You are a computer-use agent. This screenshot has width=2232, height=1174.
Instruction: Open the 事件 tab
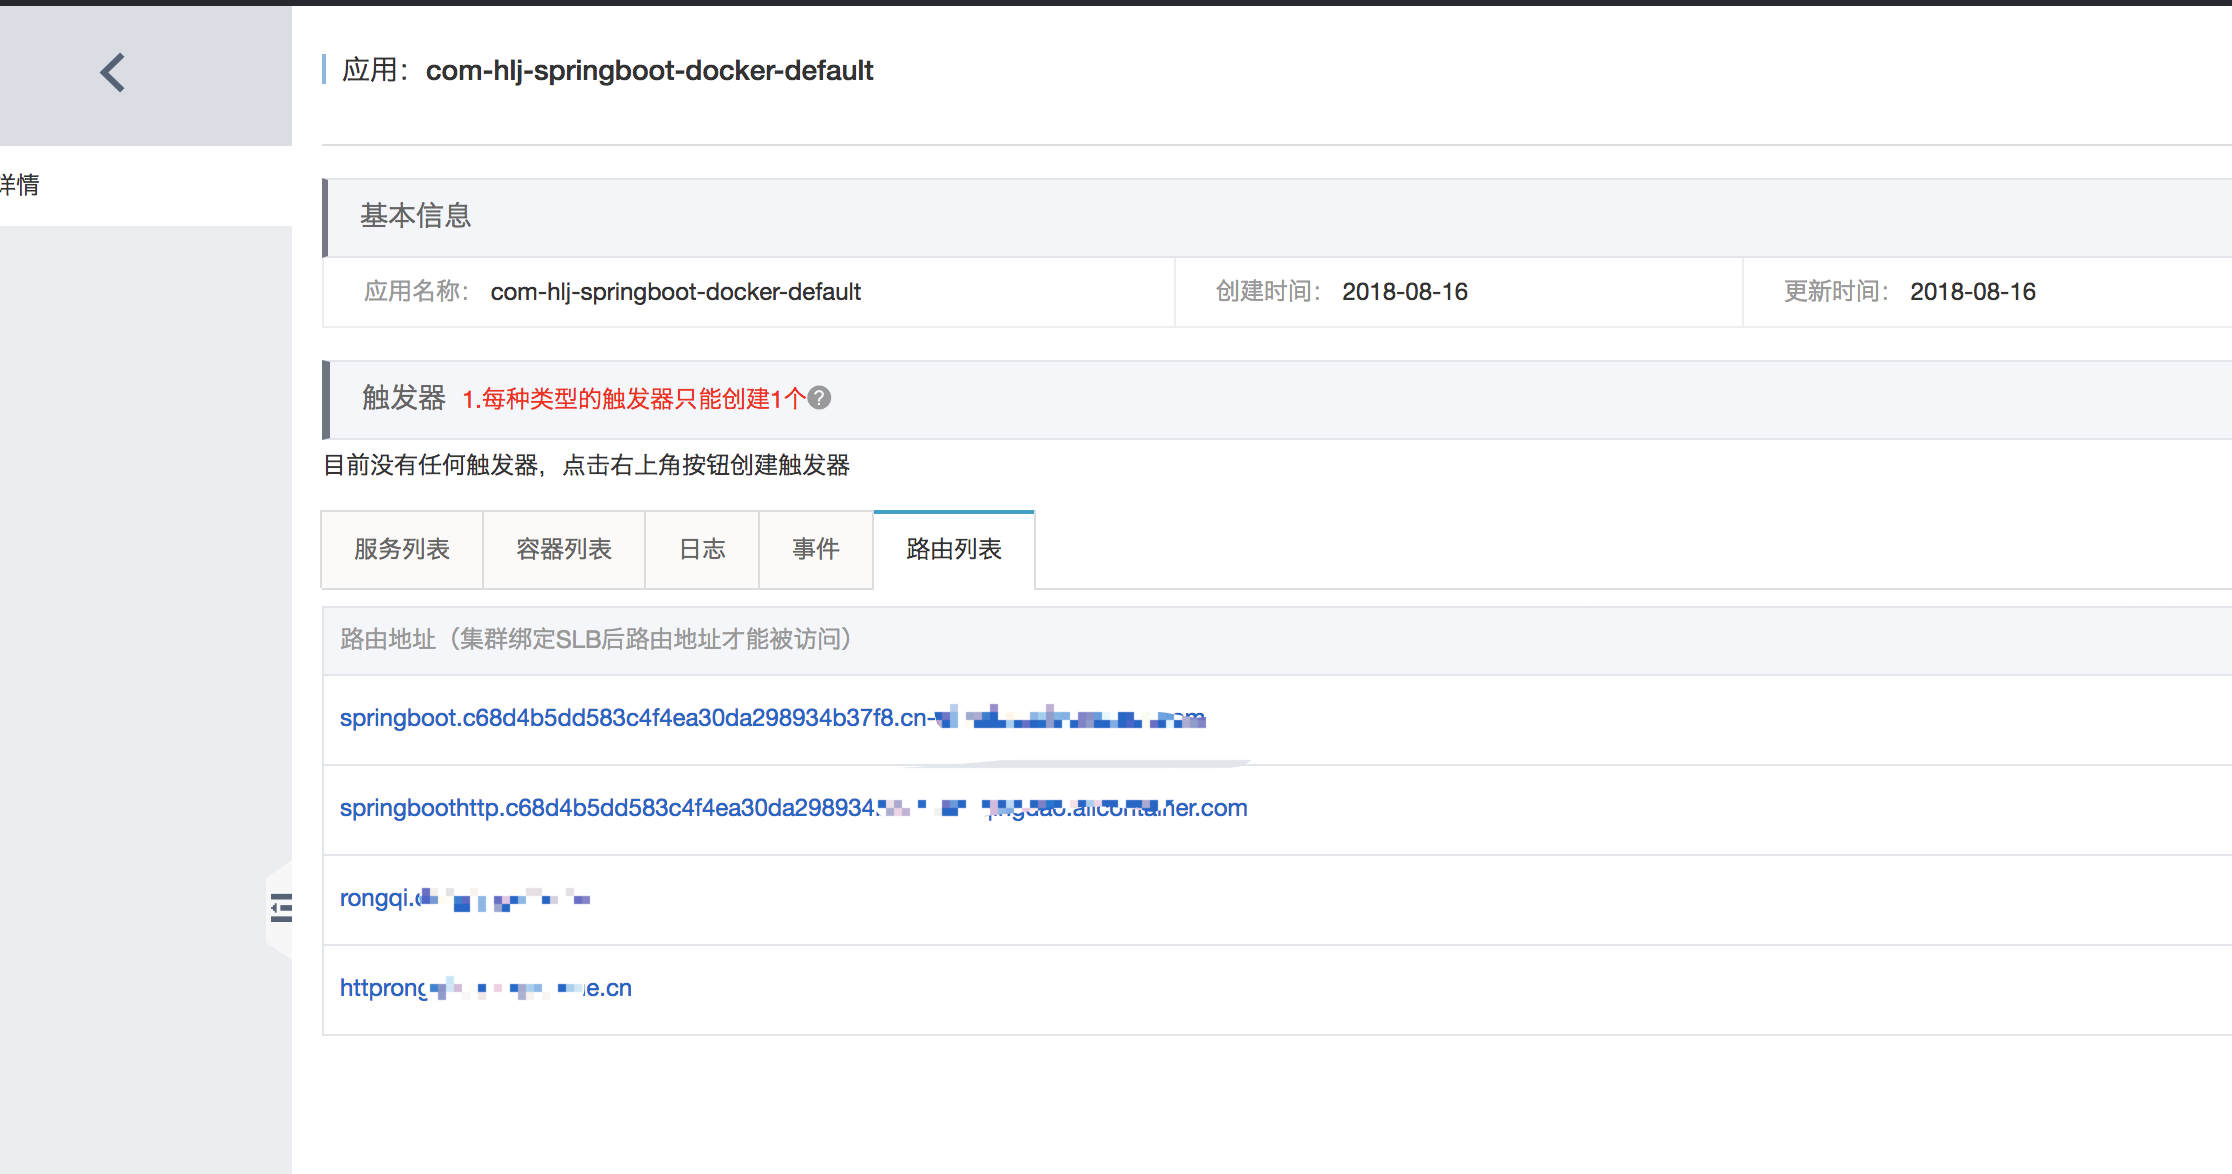tap(816, 549)
